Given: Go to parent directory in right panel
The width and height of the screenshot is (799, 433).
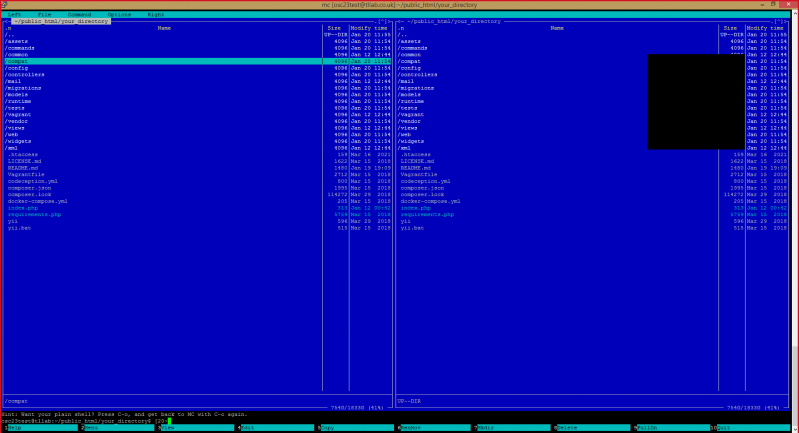Looking at the screenshot, I should point(402,34).
